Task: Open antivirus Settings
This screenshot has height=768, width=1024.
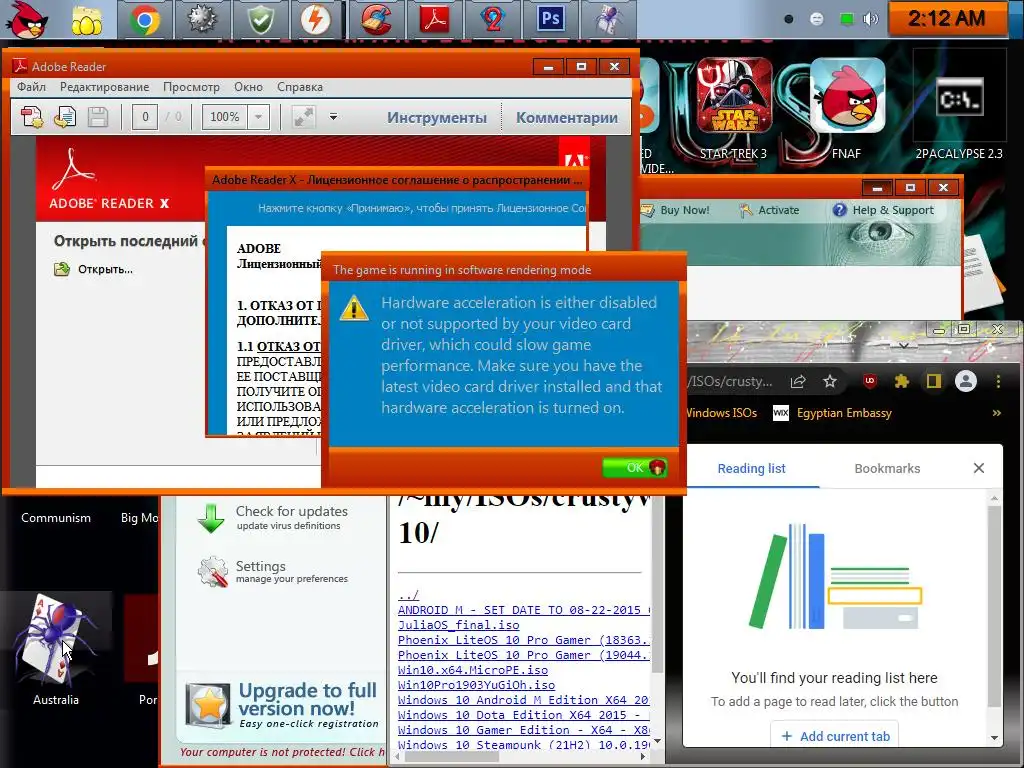Action: [x=273, y=571]
